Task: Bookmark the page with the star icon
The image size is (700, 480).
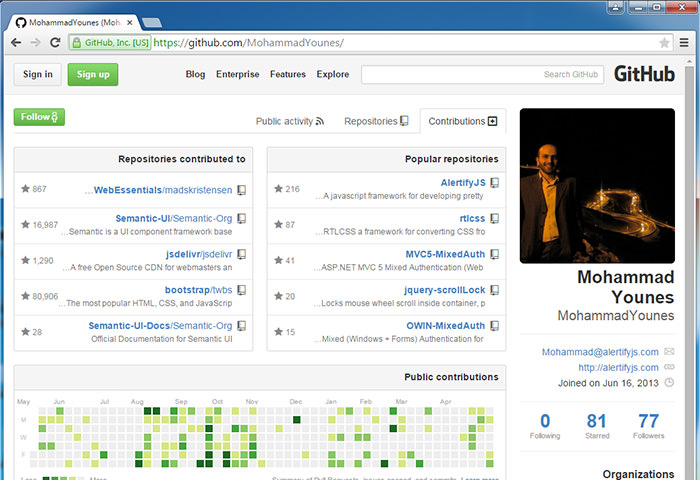Action: click(x=664, y=43)
